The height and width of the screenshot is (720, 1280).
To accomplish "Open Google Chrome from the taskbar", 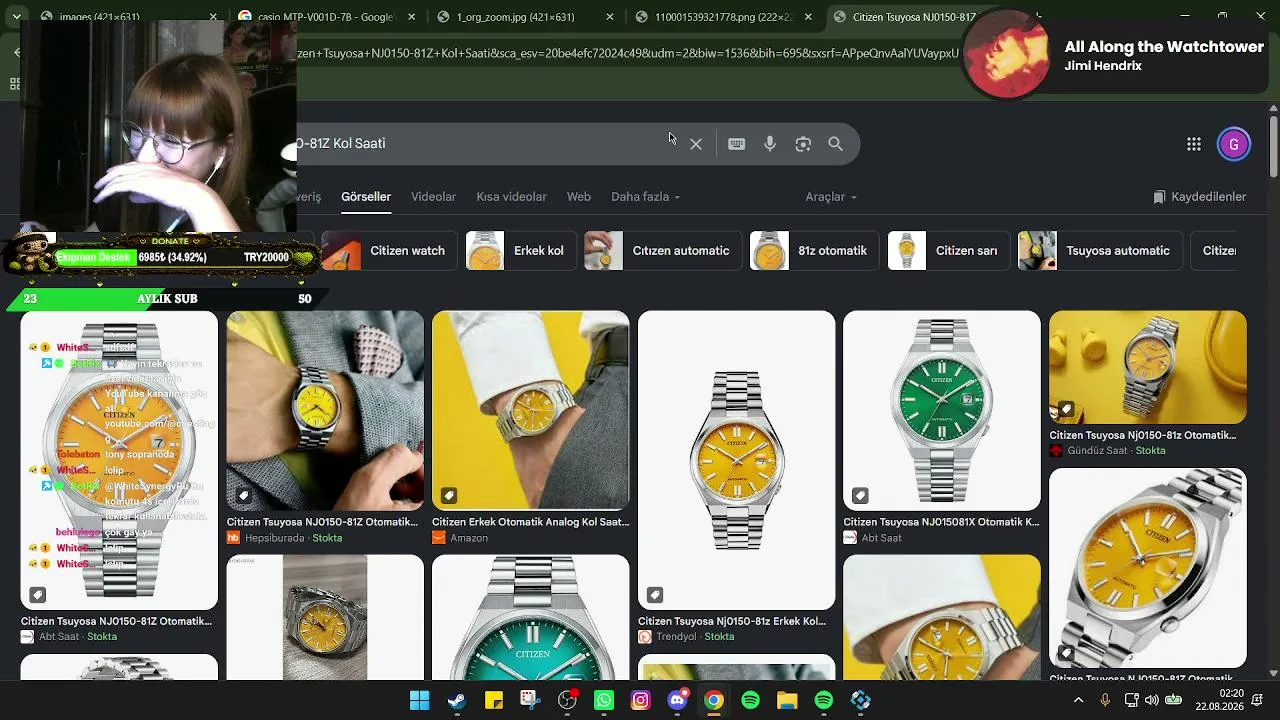I will pyautogui.click(x=714, y=701).
